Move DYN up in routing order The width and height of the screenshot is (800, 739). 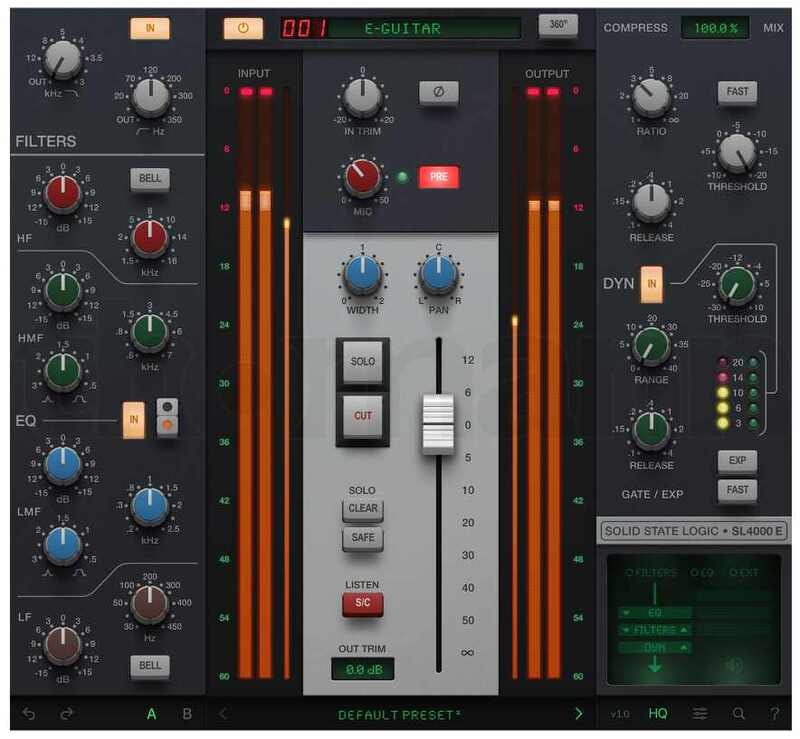(686, 647)
